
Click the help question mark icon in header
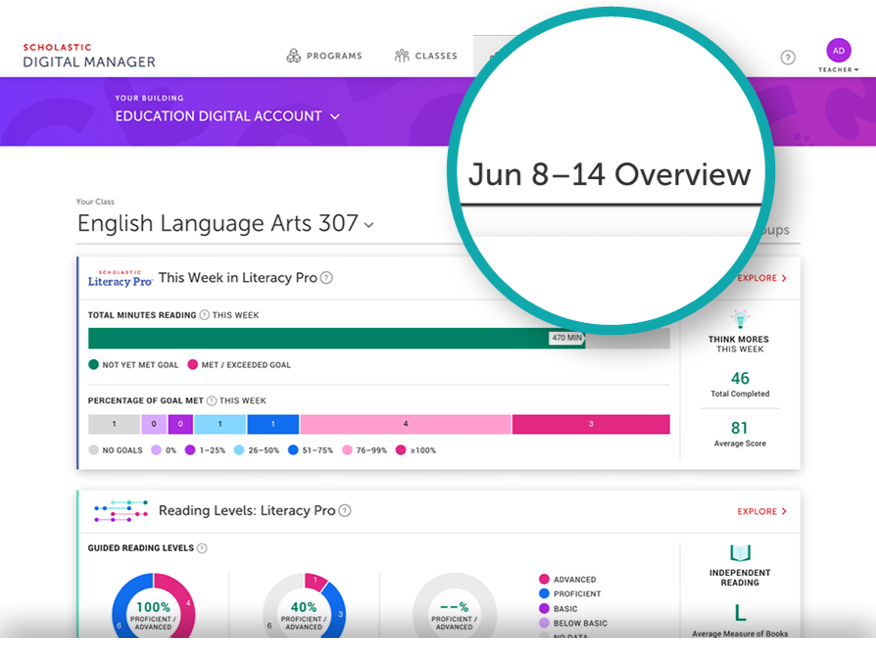coord(787,57)
